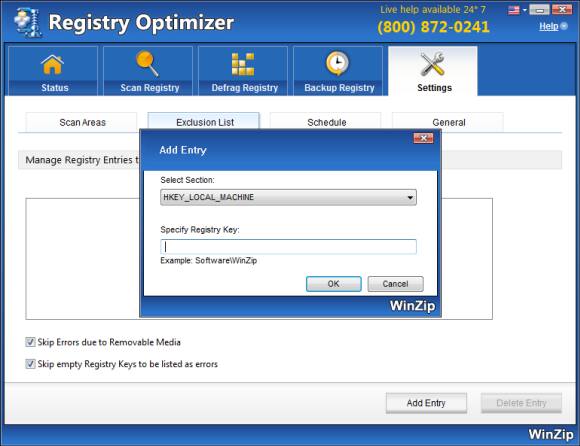Viewport: 580px width, 446px height.
Task: Click the Settings tools icon
Action: pyautogui.click(x=432, y=64)
